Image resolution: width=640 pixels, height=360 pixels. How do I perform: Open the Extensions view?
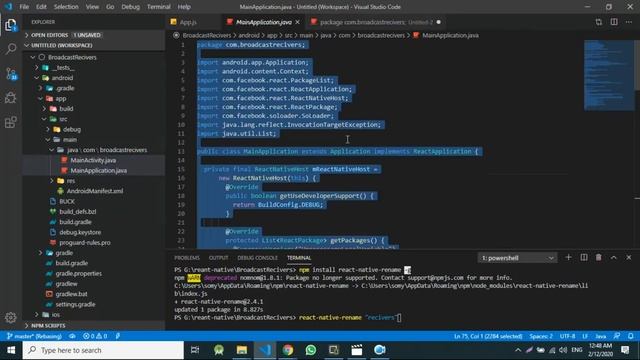click(11, 122)
